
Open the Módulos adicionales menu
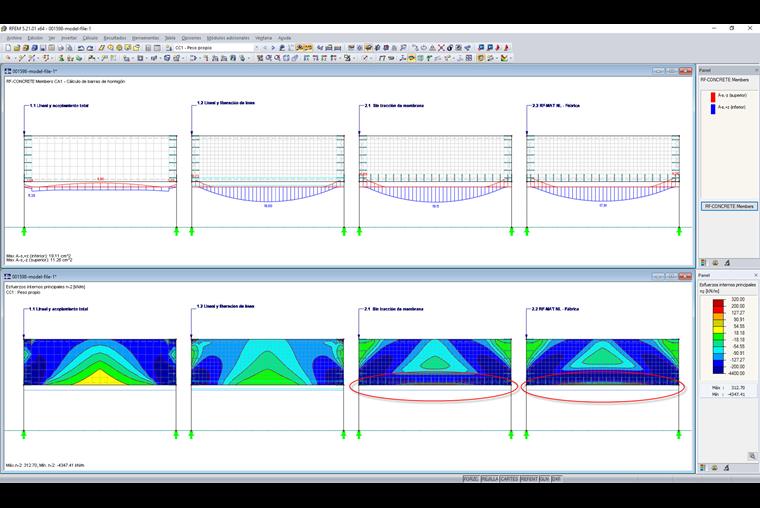pyautogui.click(x=228, y=38)
